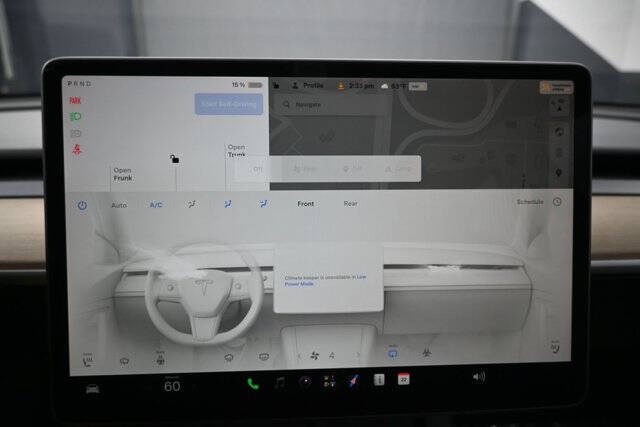Screen dimensions: 640x427
Task: Select Dog climate mode
Action: pos(352,169)
